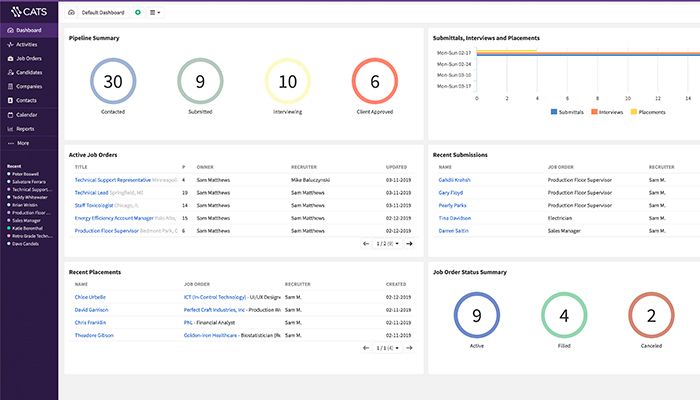Open the dashboard layout menu dropdown
Image resolution: width=700 pixels, height=400 pixels.
[x=155, y=12]
